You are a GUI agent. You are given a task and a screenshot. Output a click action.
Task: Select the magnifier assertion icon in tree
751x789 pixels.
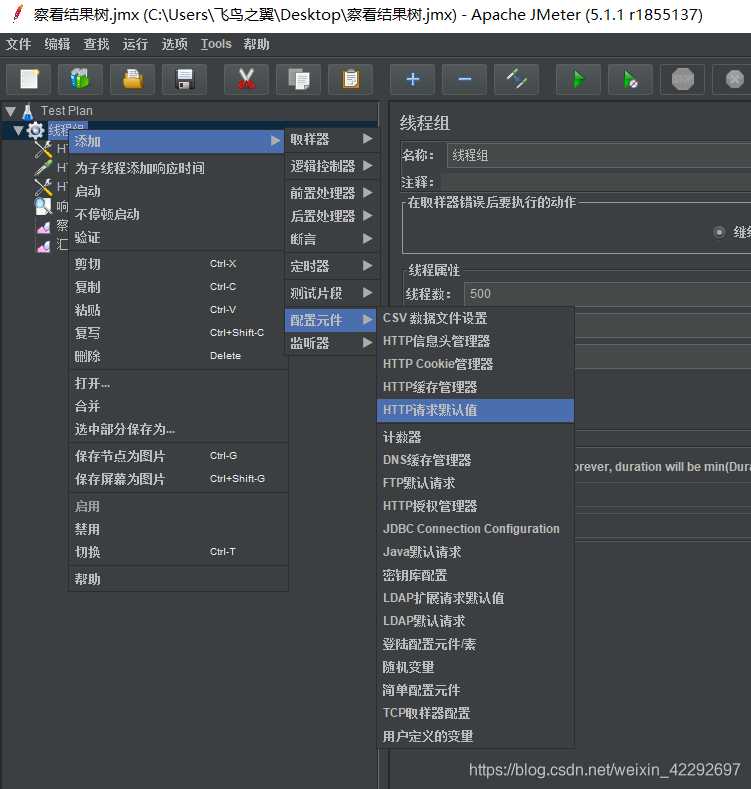[43, 206]
